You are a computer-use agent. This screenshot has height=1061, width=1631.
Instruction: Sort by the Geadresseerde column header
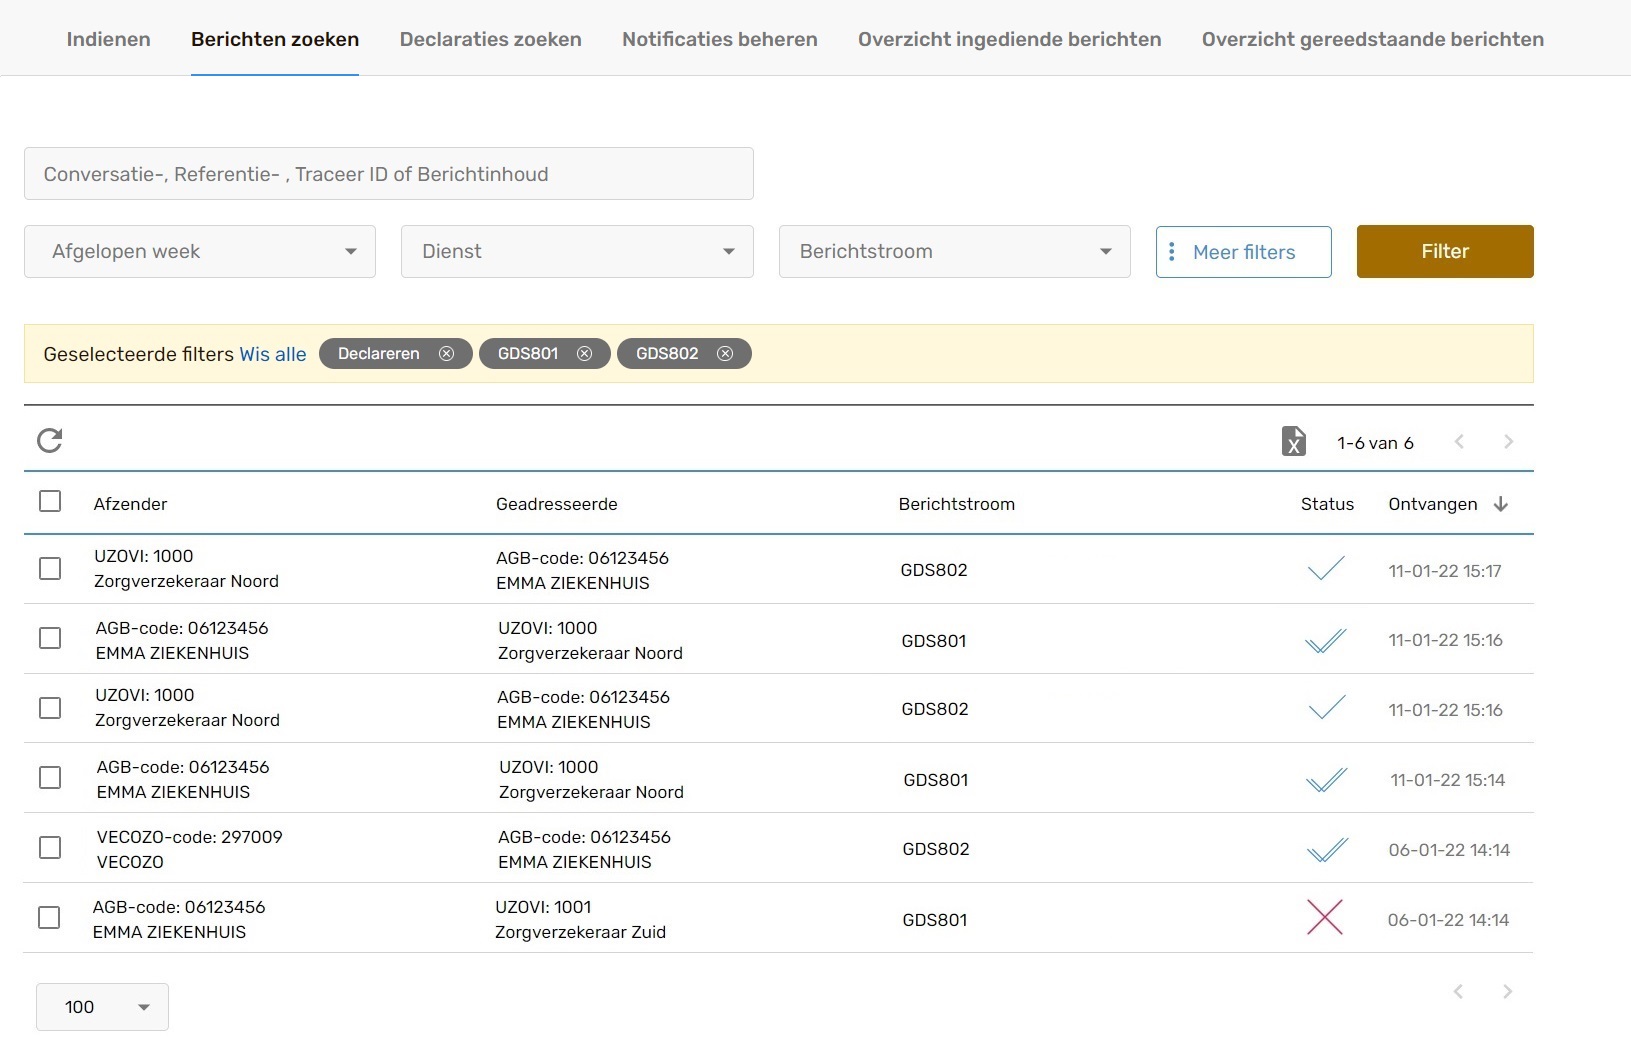[557, 504]
